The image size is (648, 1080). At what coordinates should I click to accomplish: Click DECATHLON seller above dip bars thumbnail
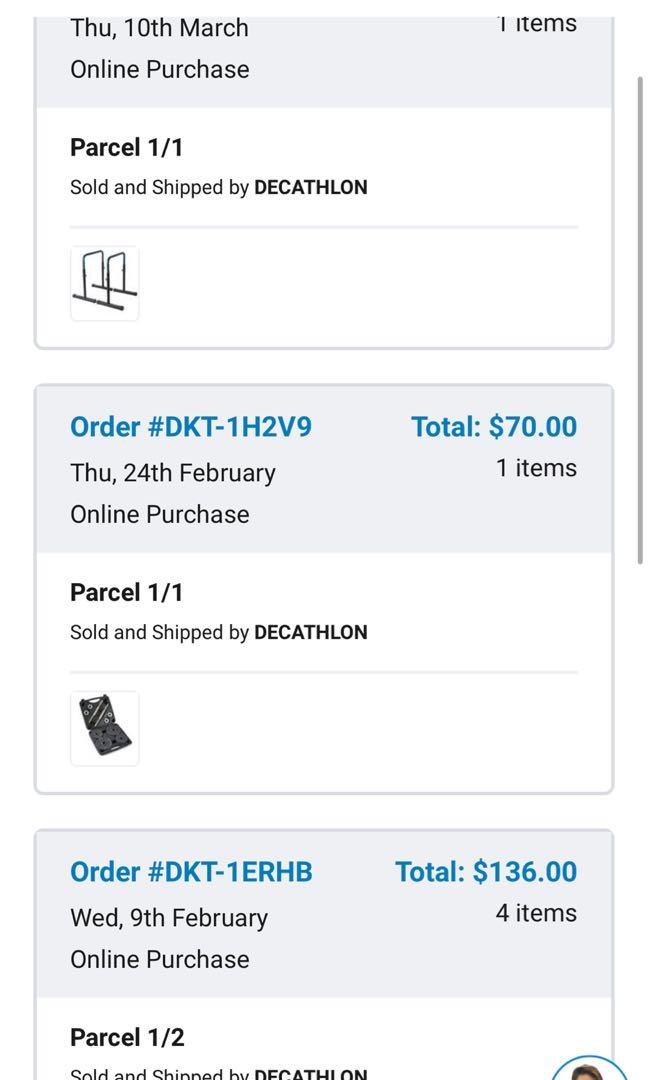311,187
